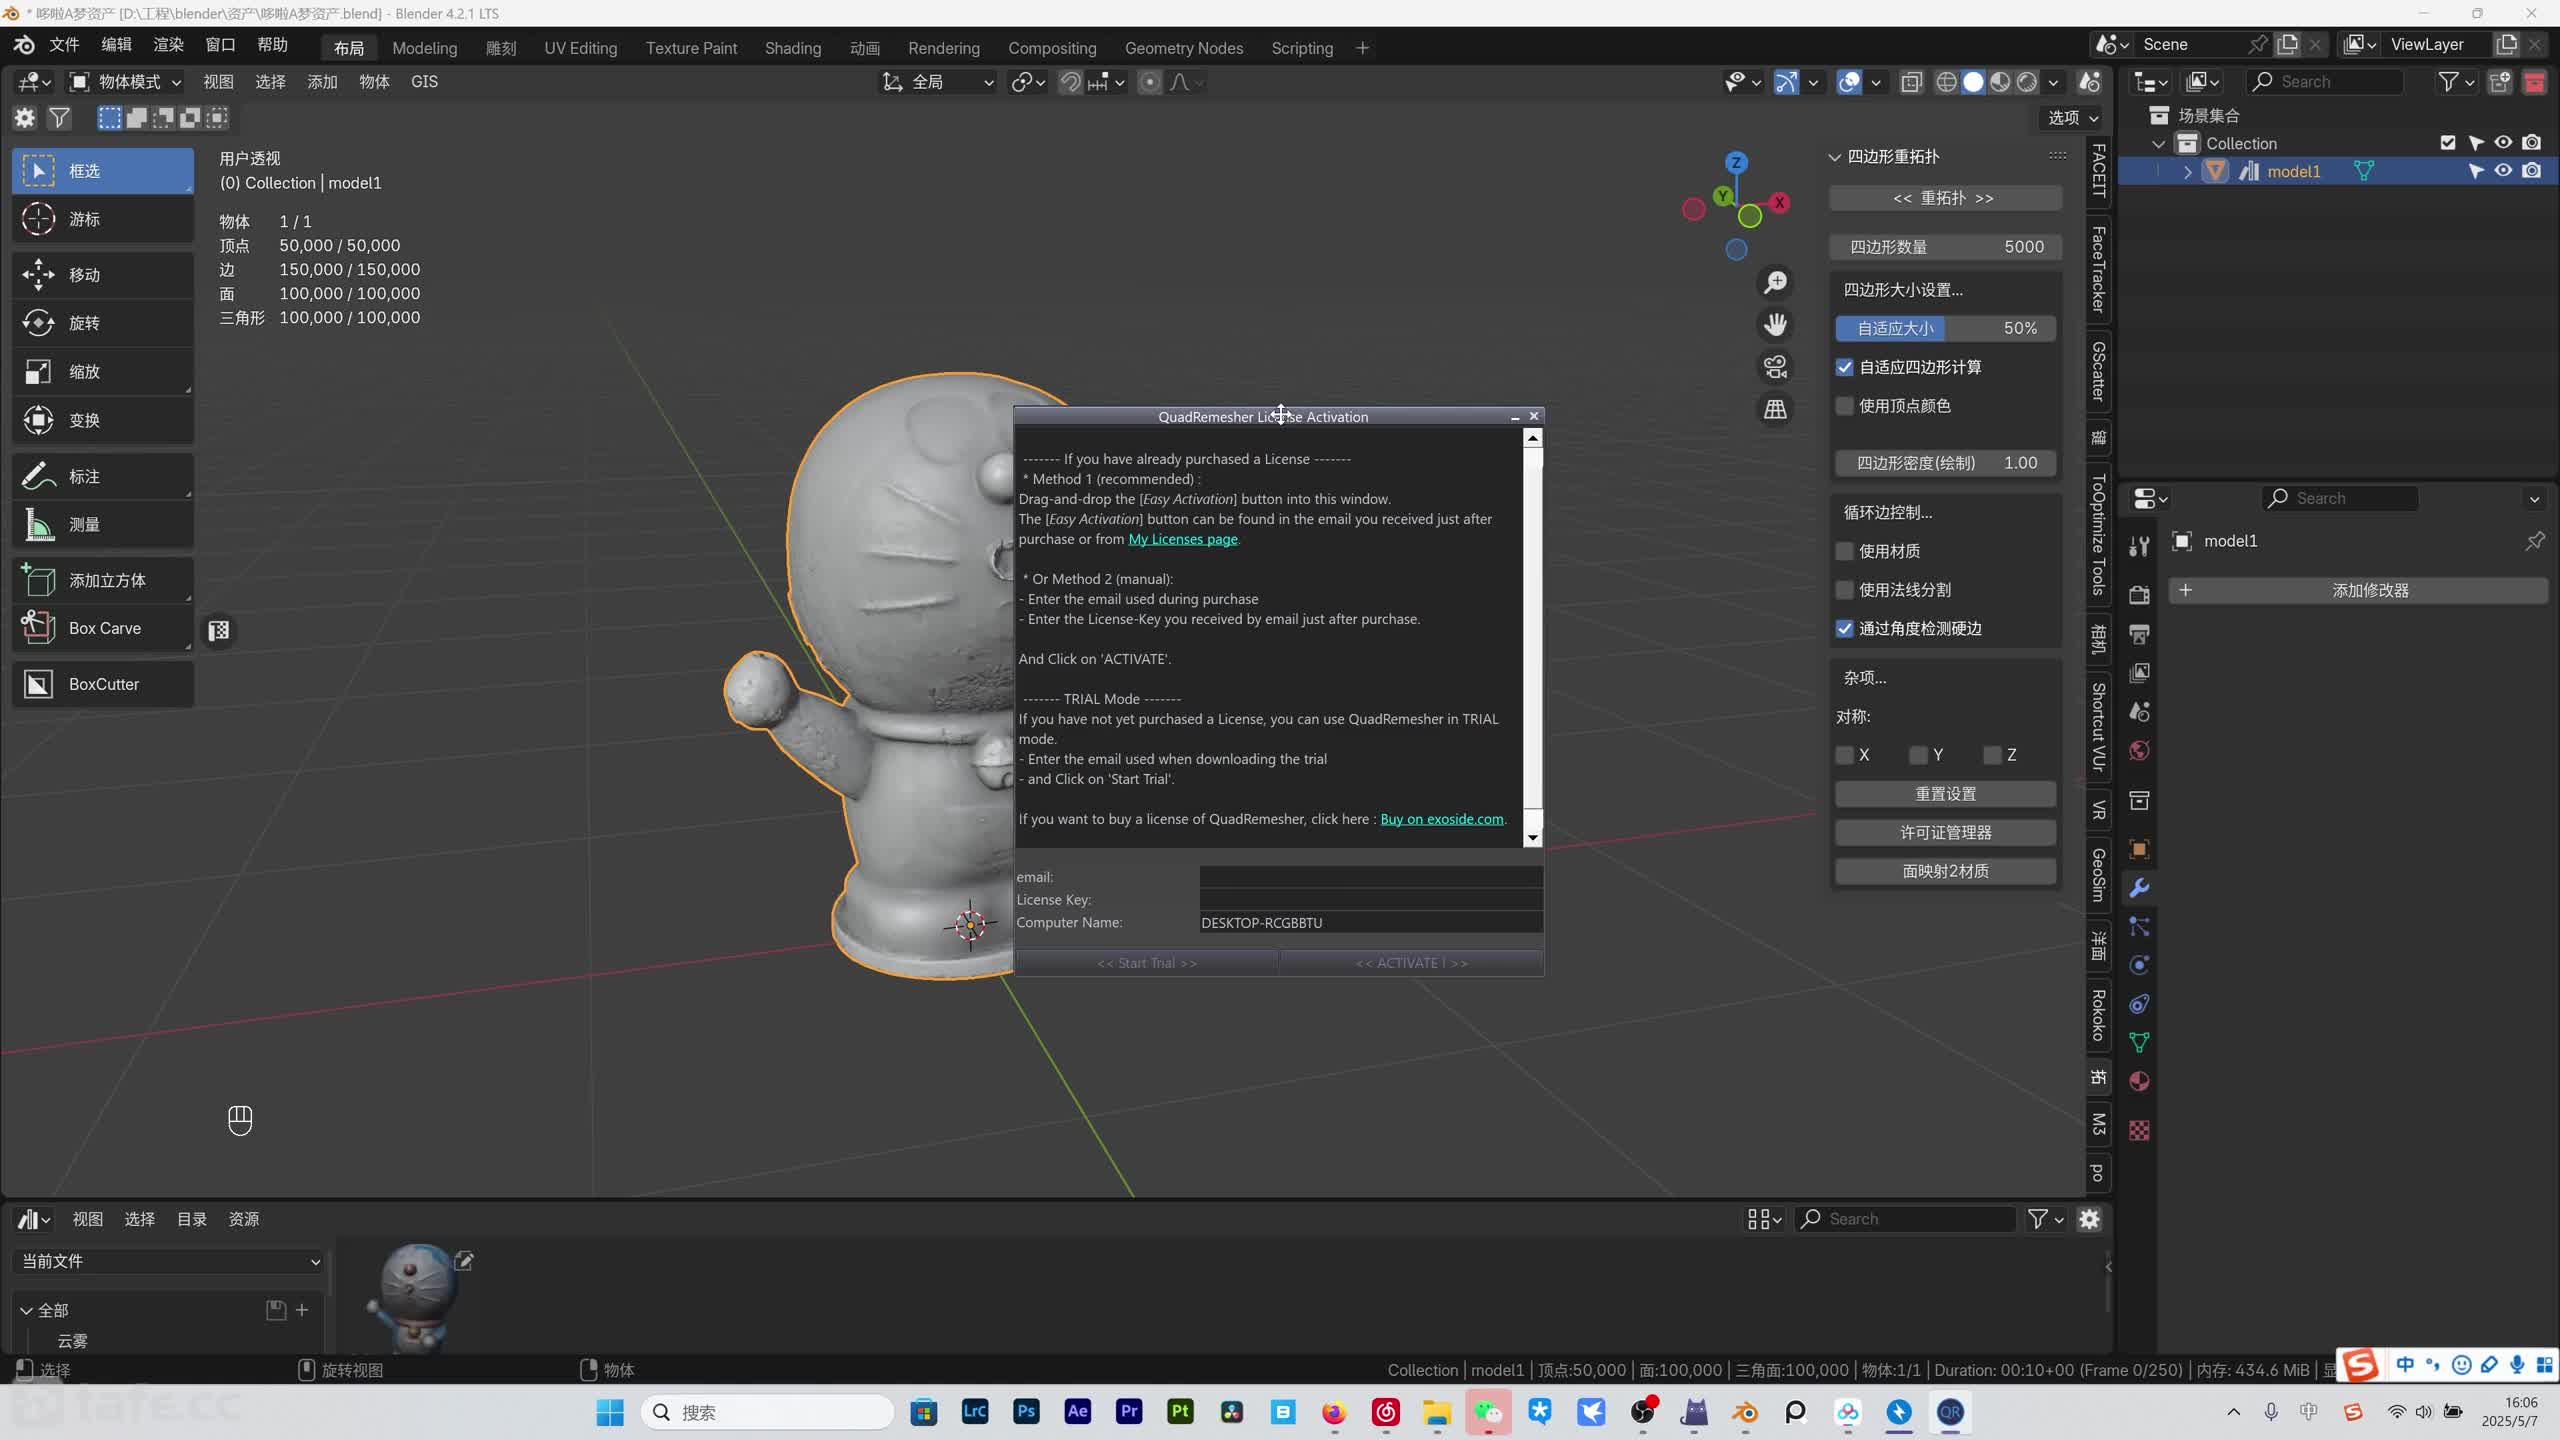Toggle camera view icon in viewport
Screen dimensions: 2560x1440
[x=1775, y=367]
